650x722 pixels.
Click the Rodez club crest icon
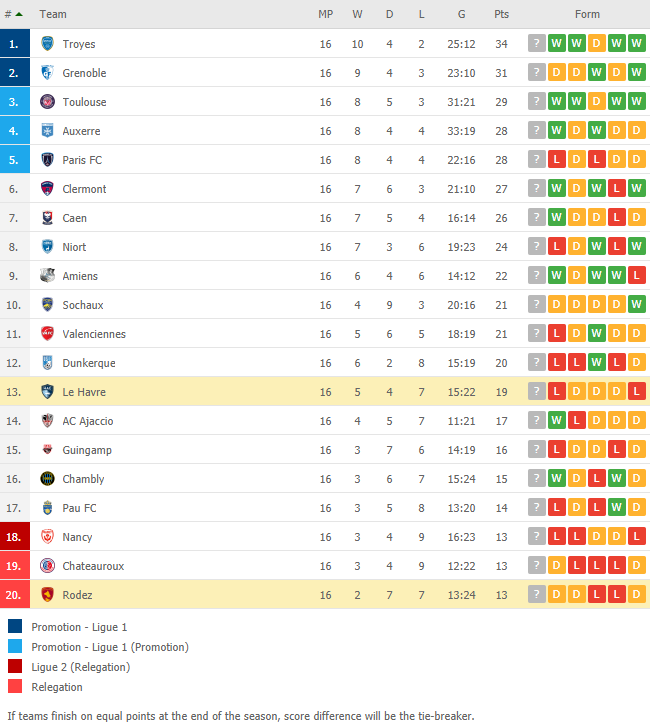click(47, 594)
